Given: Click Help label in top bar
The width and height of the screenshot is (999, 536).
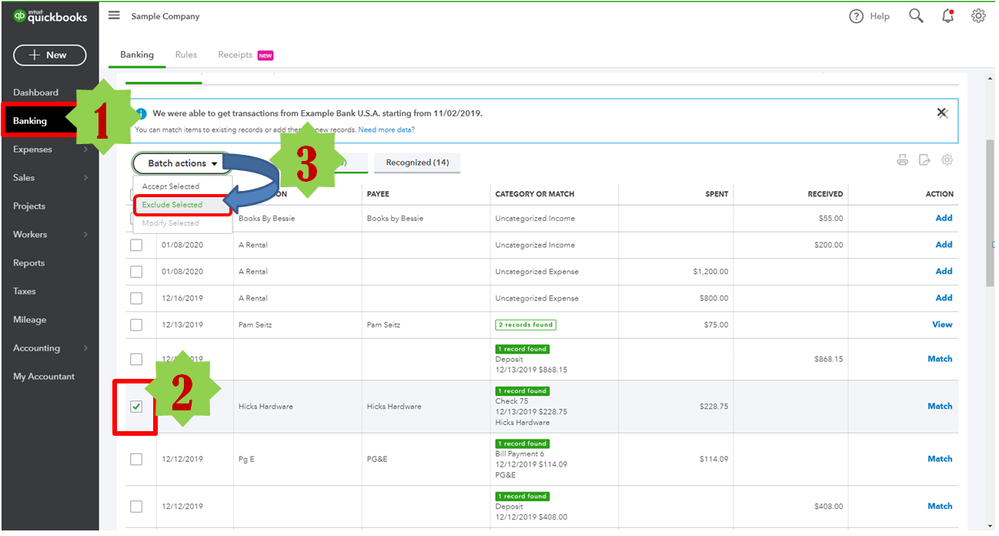Looking at the screenshot, I should pos(880,17).
